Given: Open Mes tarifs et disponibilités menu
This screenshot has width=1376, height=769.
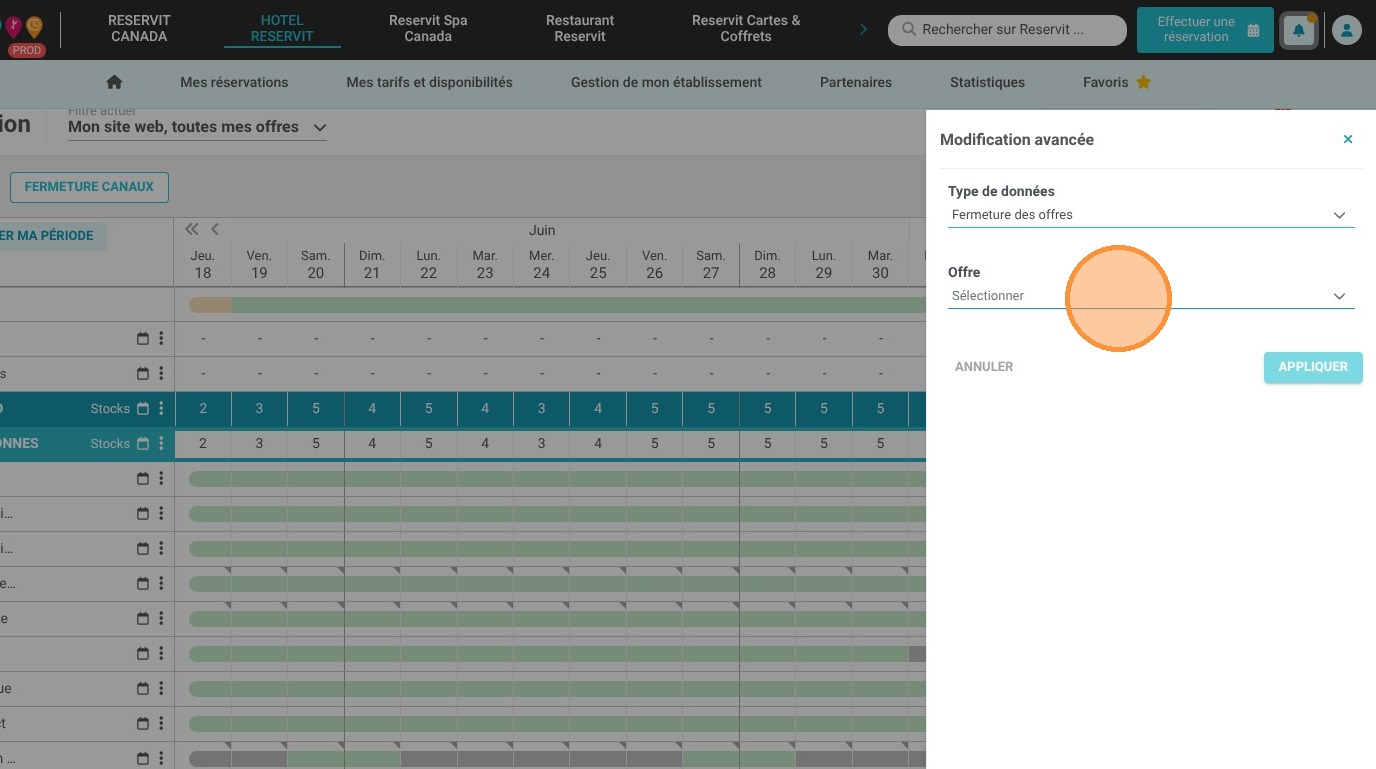Looking at the screenshot, I should tap(430, 82).
